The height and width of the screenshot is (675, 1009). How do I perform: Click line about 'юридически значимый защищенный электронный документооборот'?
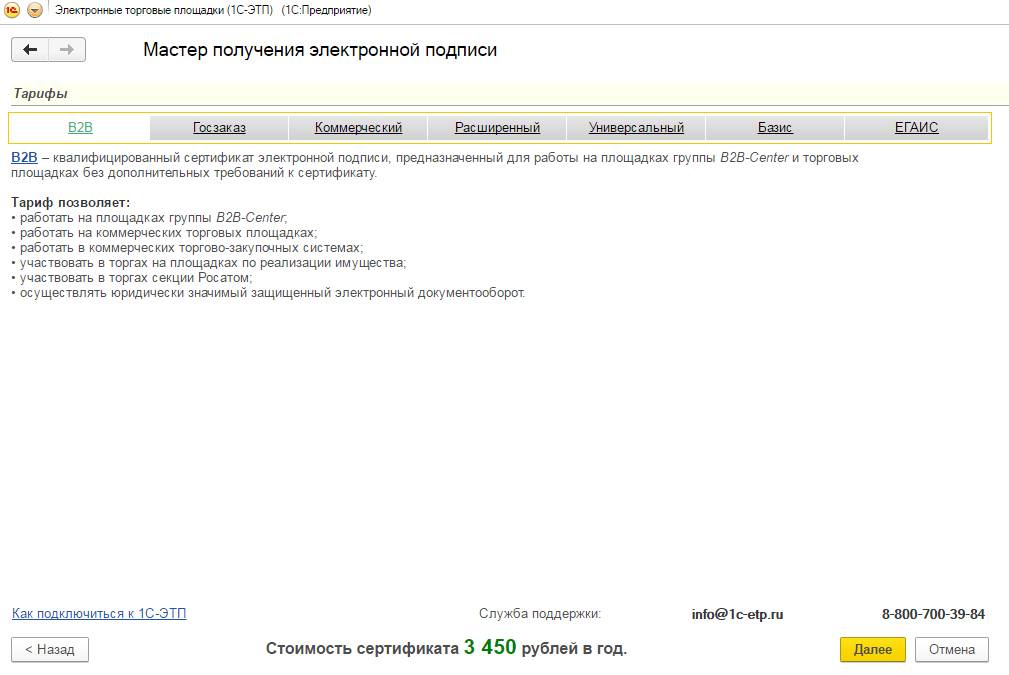point(268,293)
